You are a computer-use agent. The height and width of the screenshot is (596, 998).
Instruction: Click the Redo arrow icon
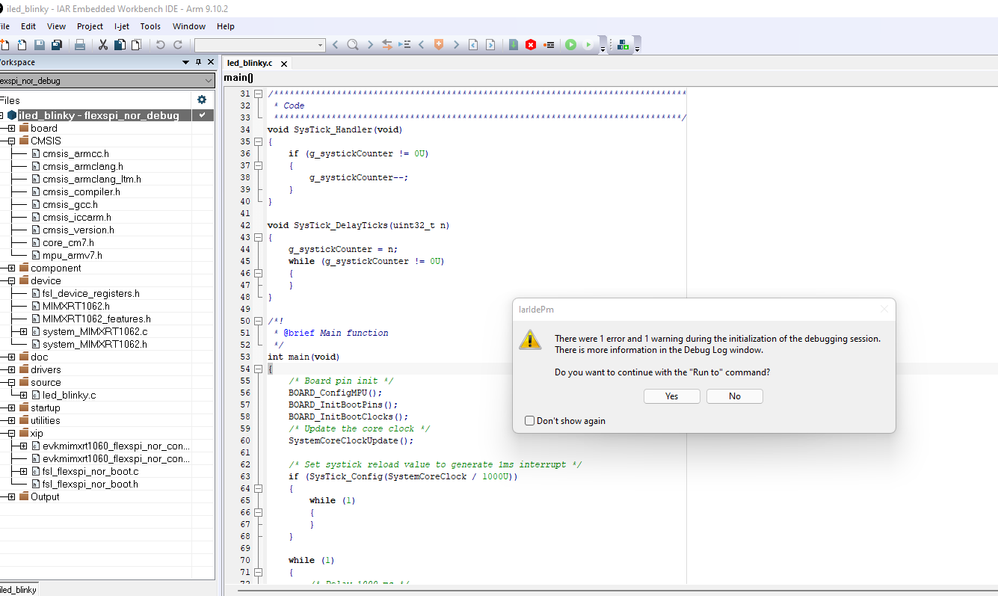(x=178, y=45)
